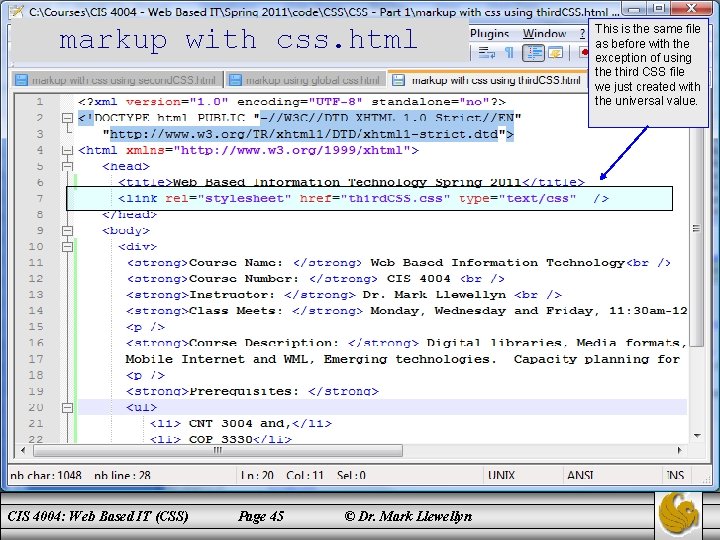Collapse the div element fold on line 10

(x=68, y=247)
